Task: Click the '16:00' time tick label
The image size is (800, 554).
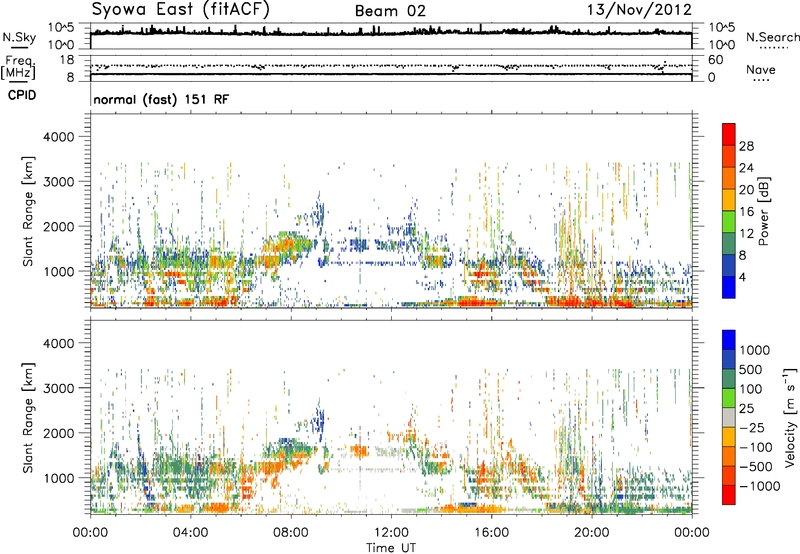Action: (x=491, y=533)
